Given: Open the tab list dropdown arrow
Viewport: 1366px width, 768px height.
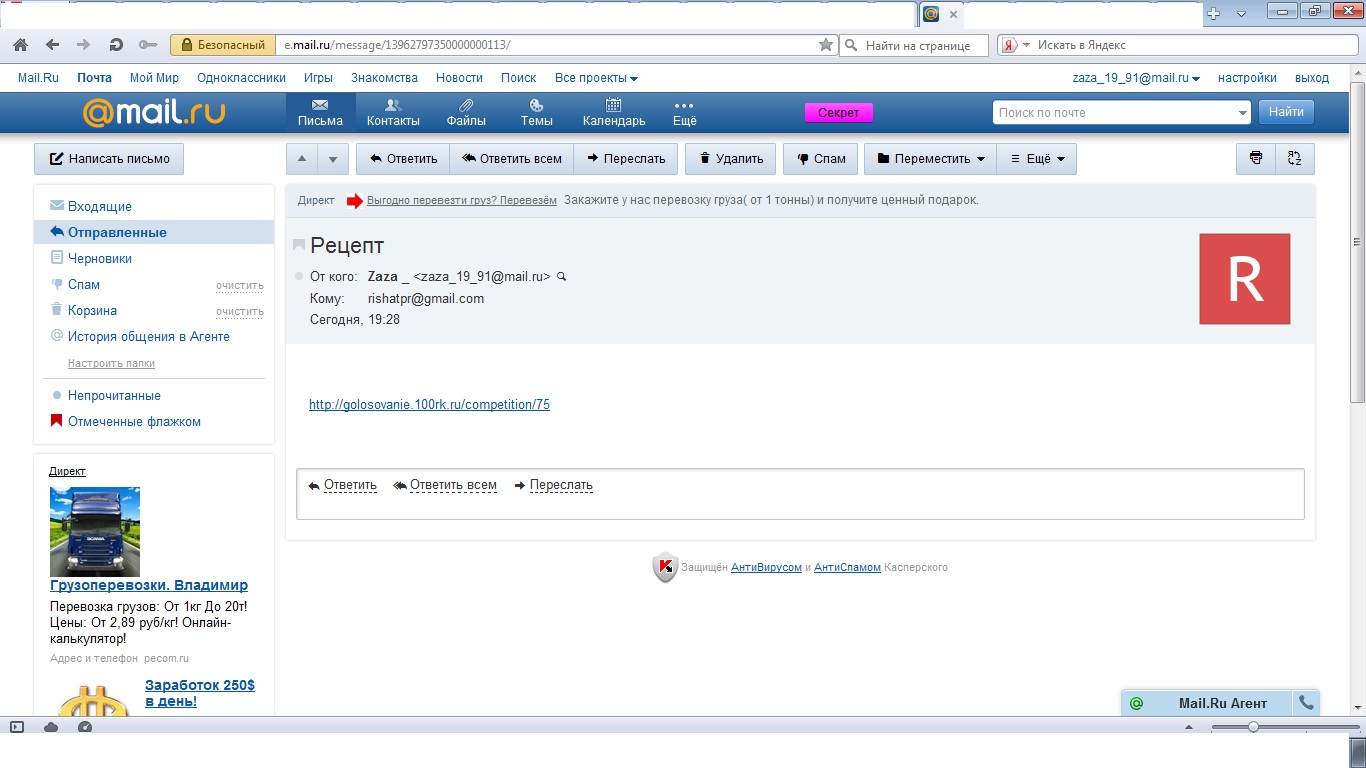Looking at the screenshot, I should 1241,14.
